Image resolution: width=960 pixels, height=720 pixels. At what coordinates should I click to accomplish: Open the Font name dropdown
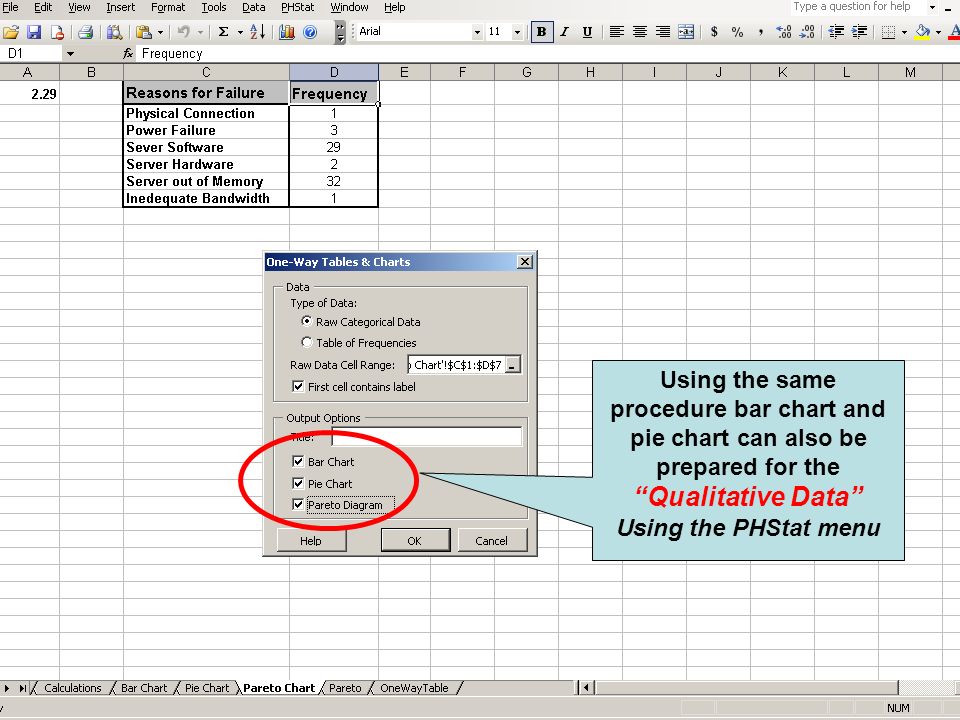477,32
